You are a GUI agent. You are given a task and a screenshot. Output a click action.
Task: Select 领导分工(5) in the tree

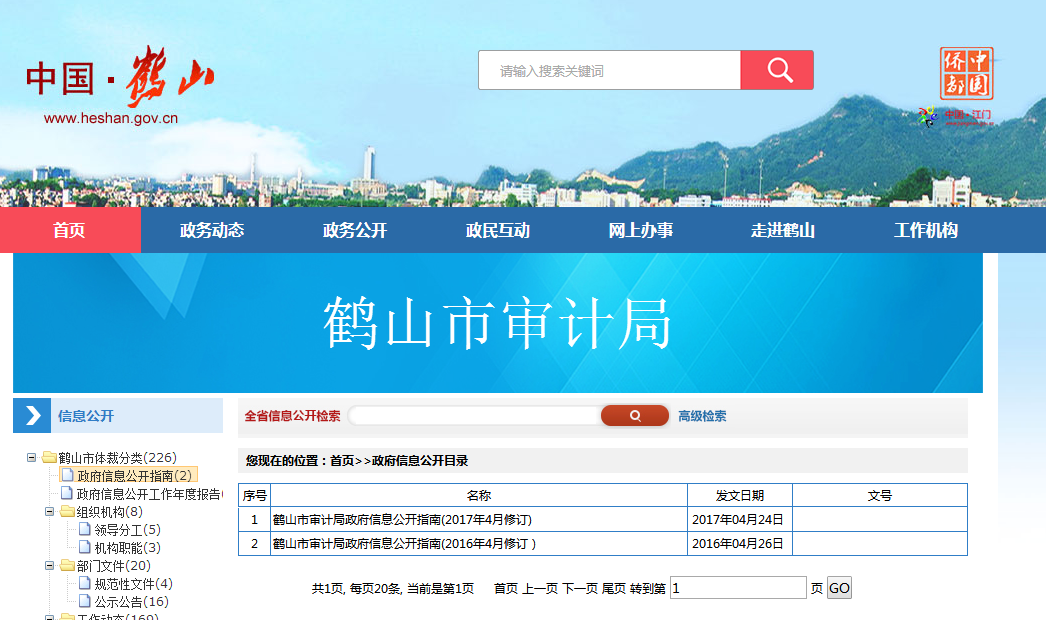(x=127, y=530)
